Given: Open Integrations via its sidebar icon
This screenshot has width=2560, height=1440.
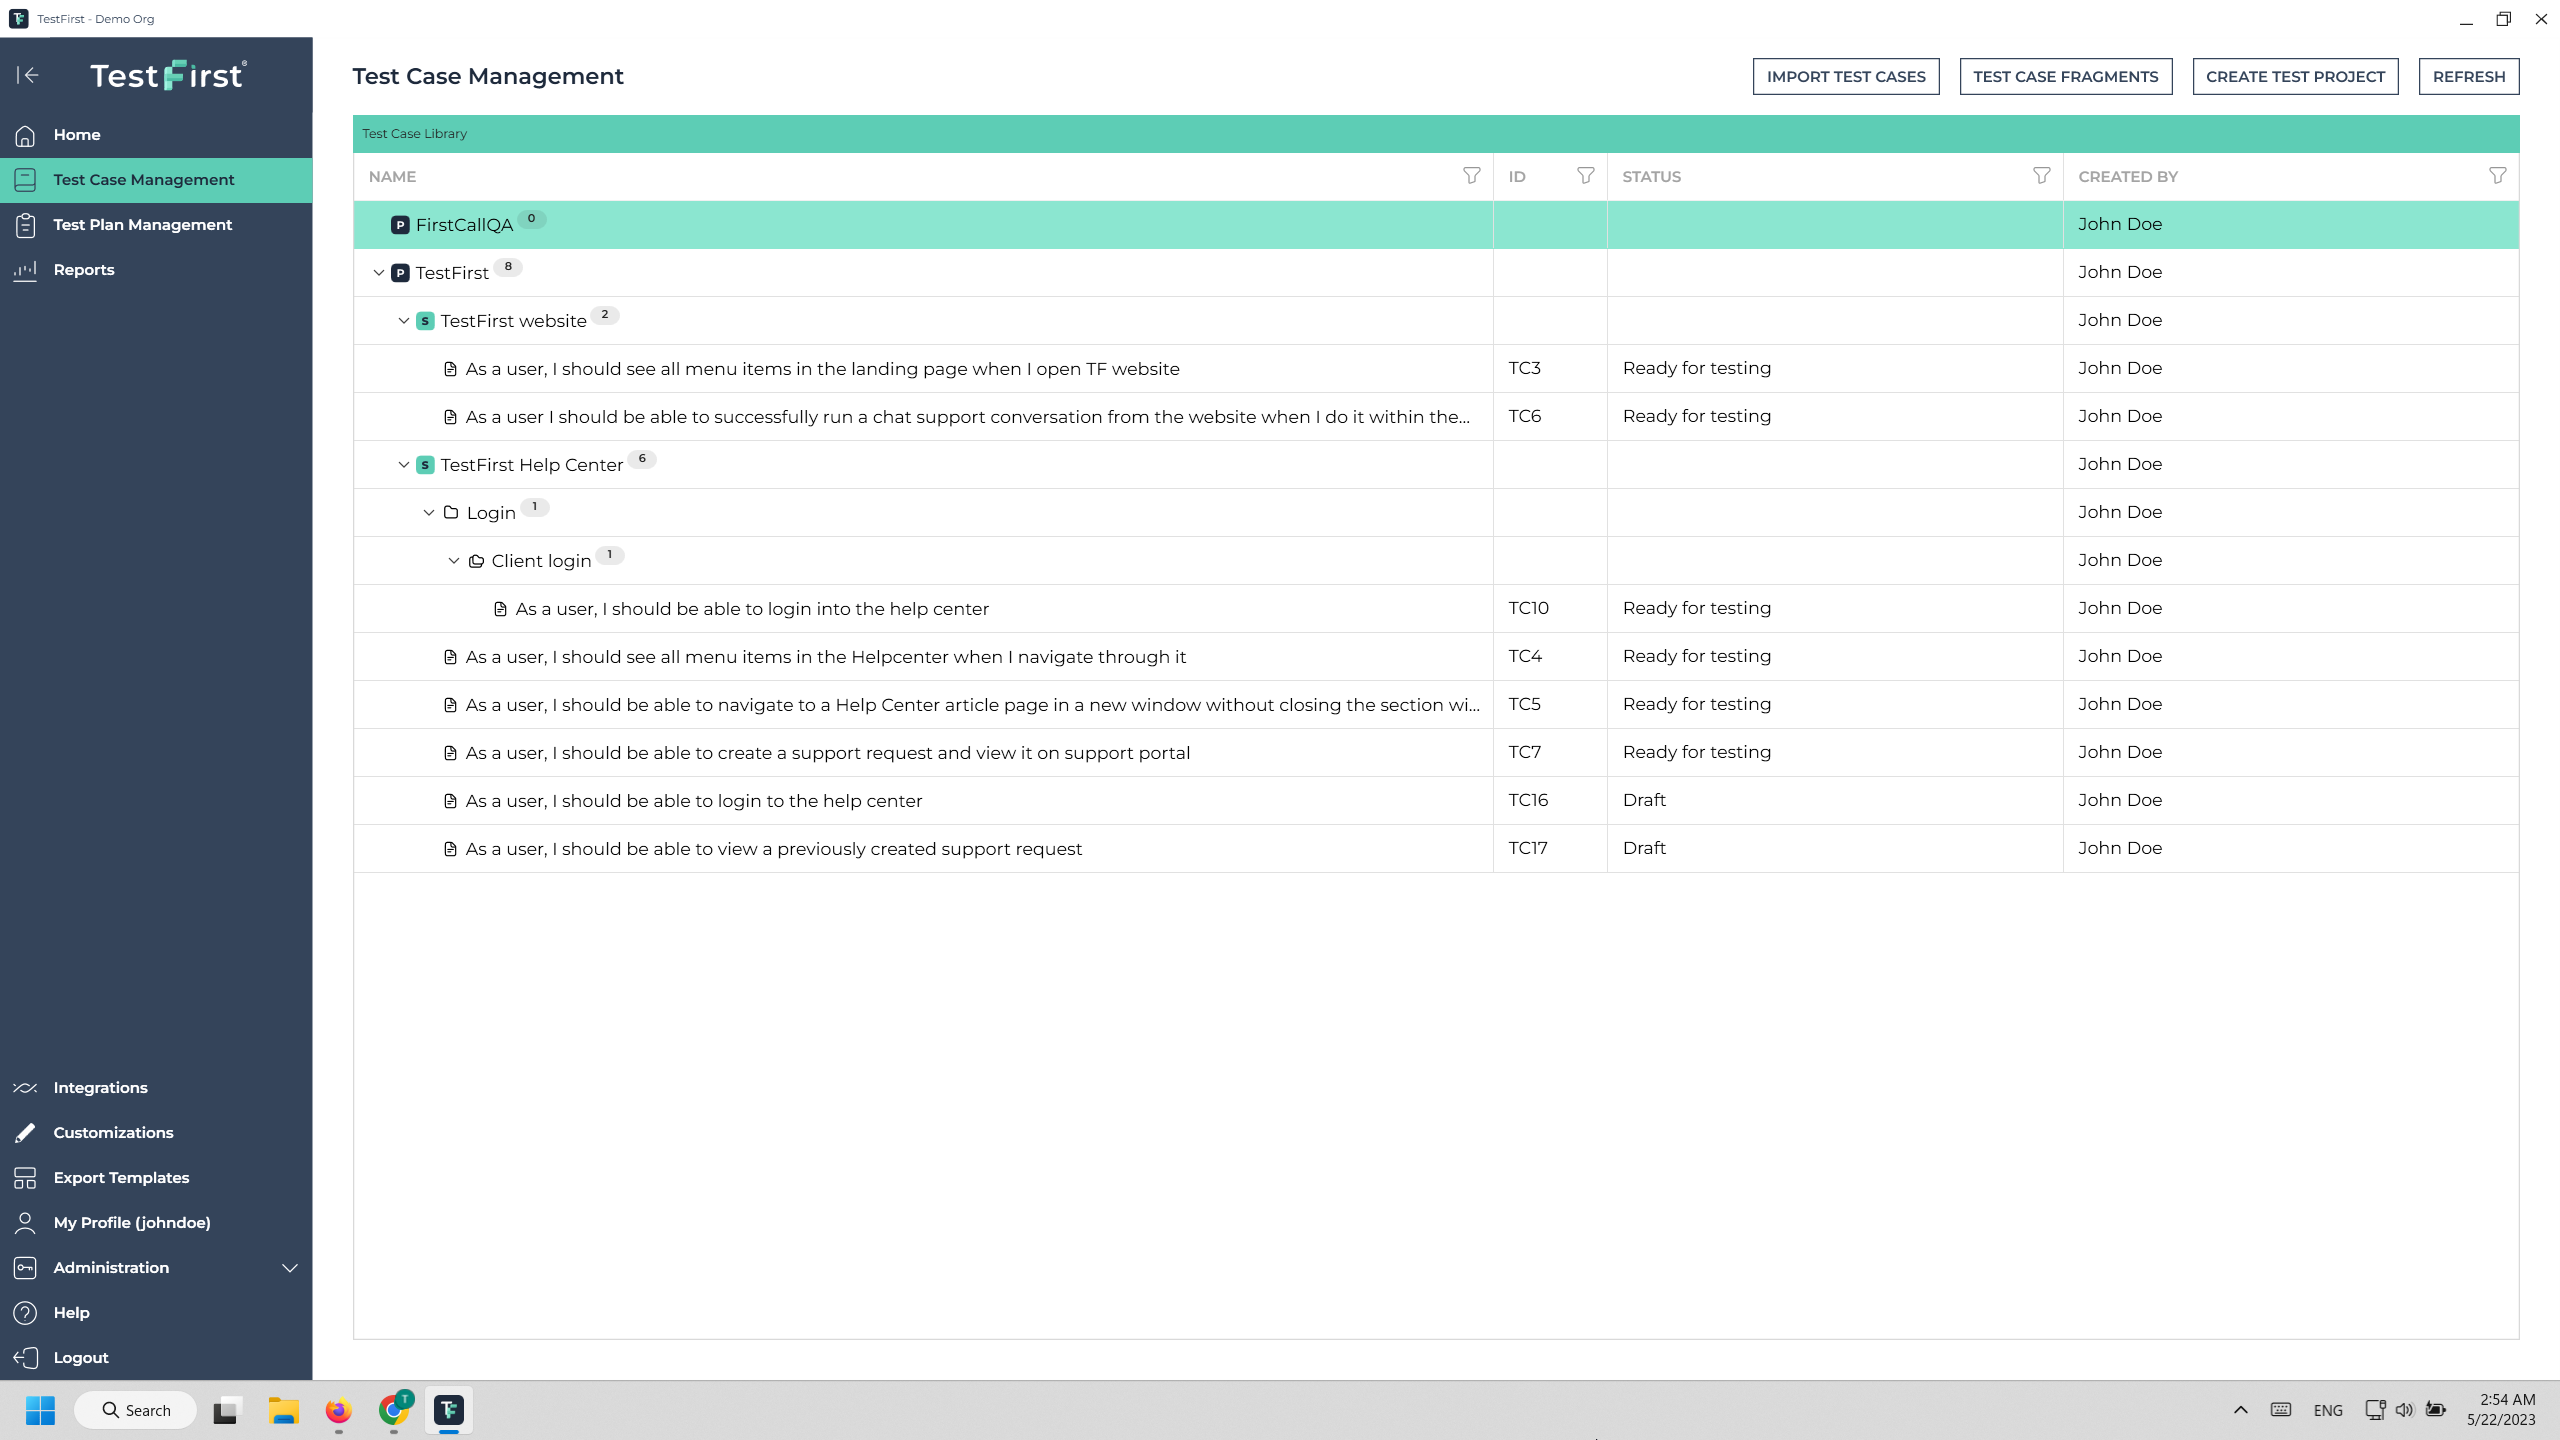Looking at the screenshot, I should point(26,1087).
